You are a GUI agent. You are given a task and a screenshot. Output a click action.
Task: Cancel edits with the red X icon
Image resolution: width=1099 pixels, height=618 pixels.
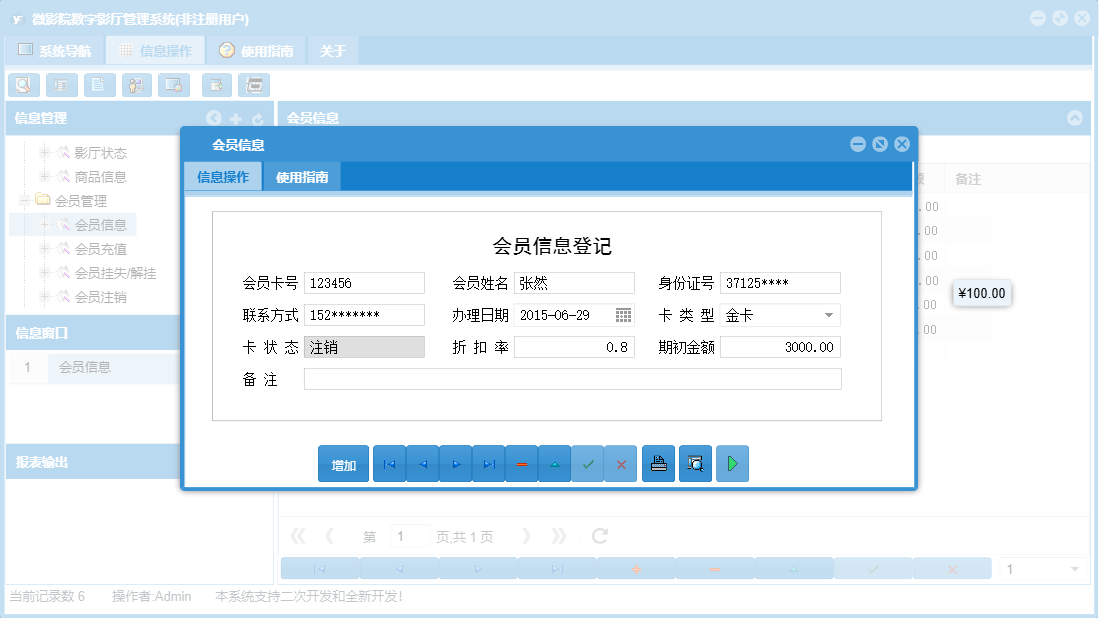(x=621, y=463)
